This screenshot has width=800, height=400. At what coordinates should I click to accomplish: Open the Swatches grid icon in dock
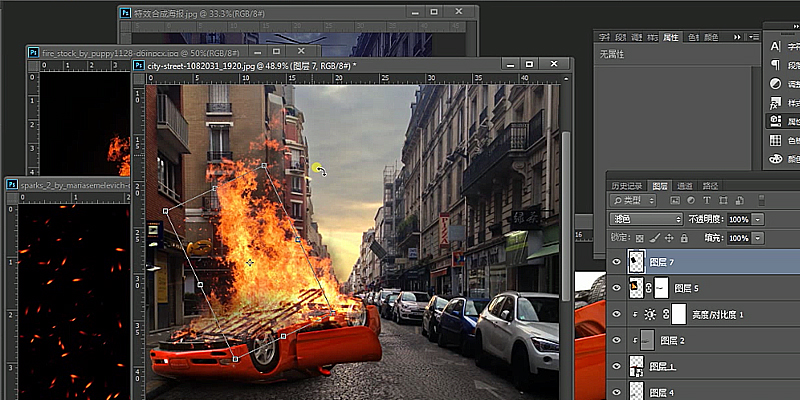coord(776,140)
